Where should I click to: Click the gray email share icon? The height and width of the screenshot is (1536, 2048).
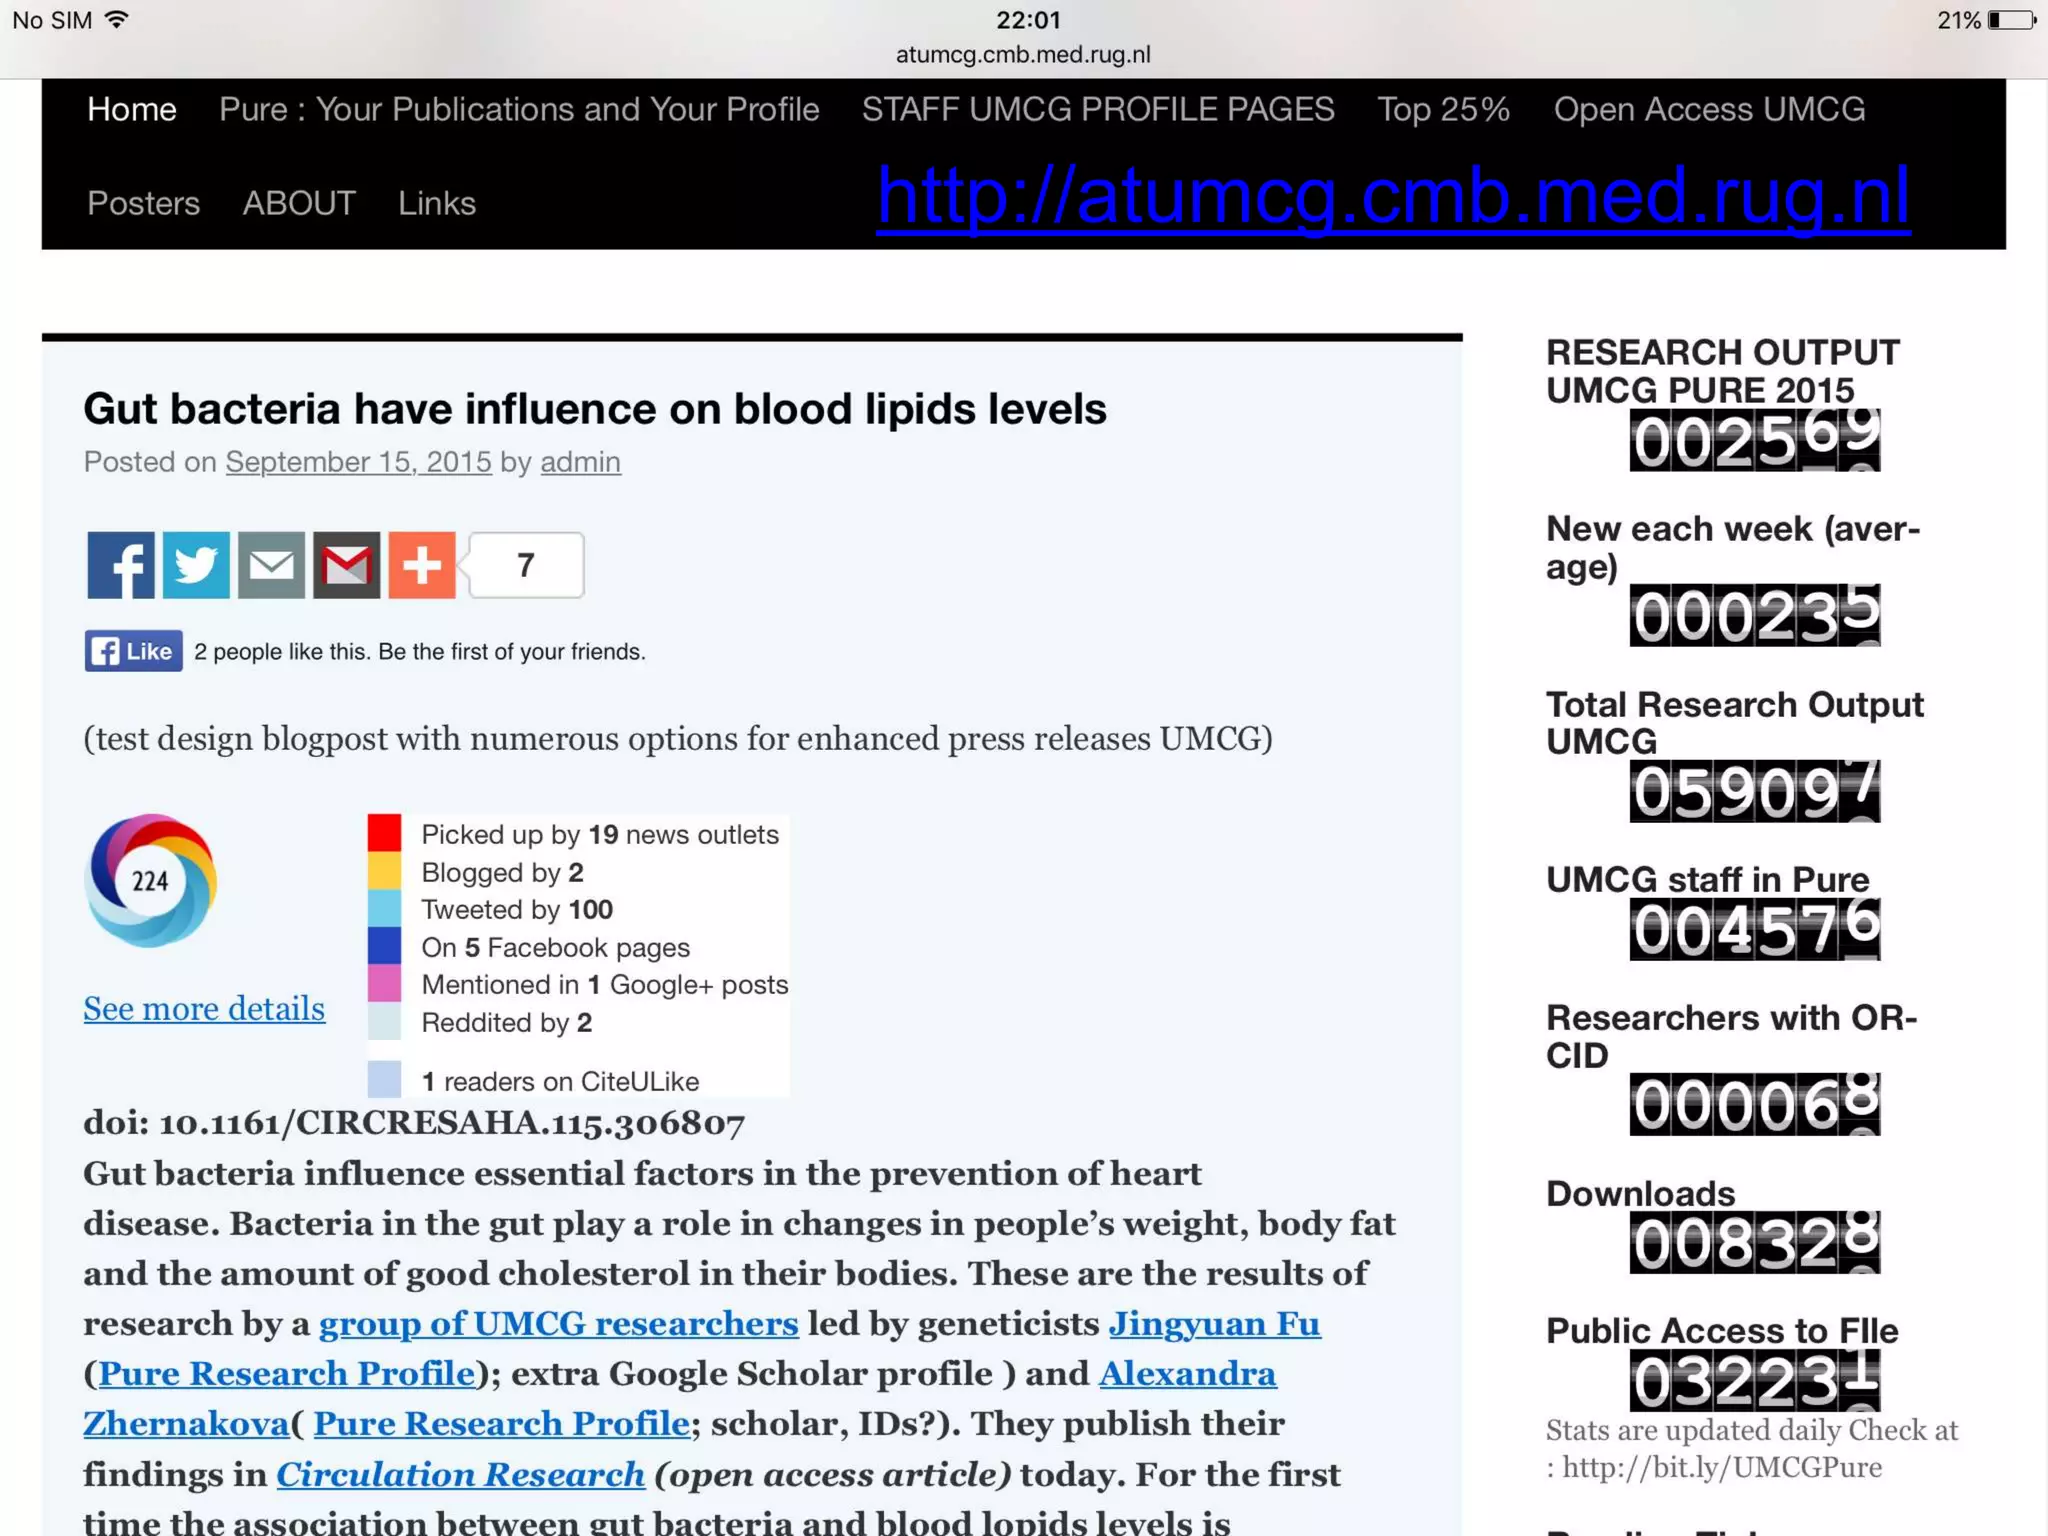click(x=271, y=565)
